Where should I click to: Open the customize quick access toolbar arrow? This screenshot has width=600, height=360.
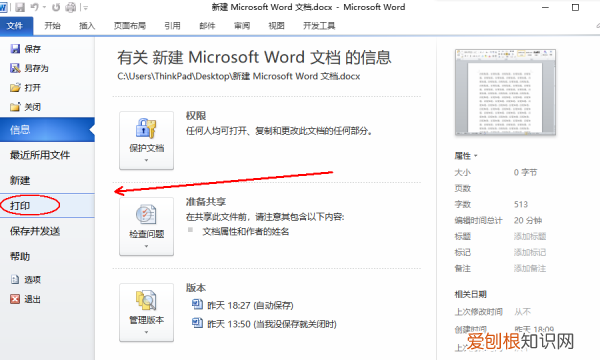pos(85,7)
